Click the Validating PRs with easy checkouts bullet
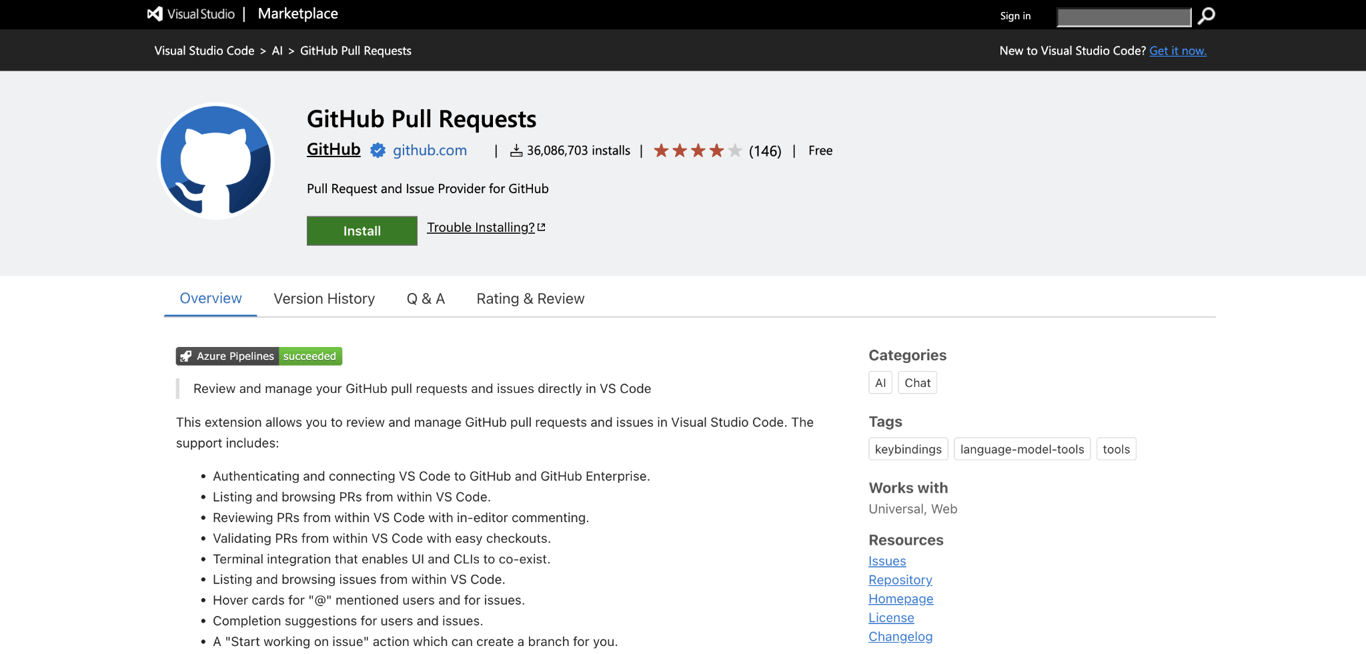 click(382, 538)
